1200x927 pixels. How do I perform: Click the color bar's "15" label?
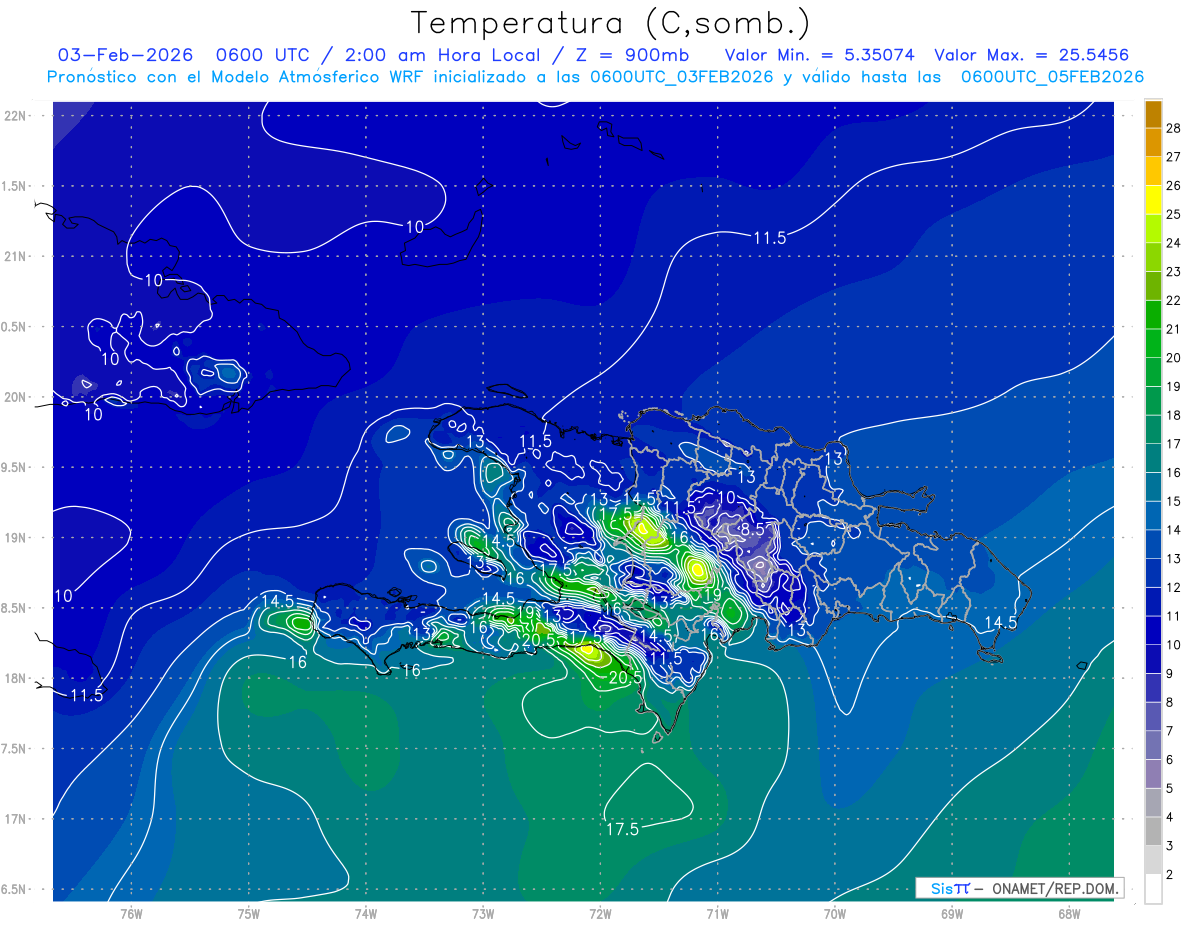(1174, 501)
